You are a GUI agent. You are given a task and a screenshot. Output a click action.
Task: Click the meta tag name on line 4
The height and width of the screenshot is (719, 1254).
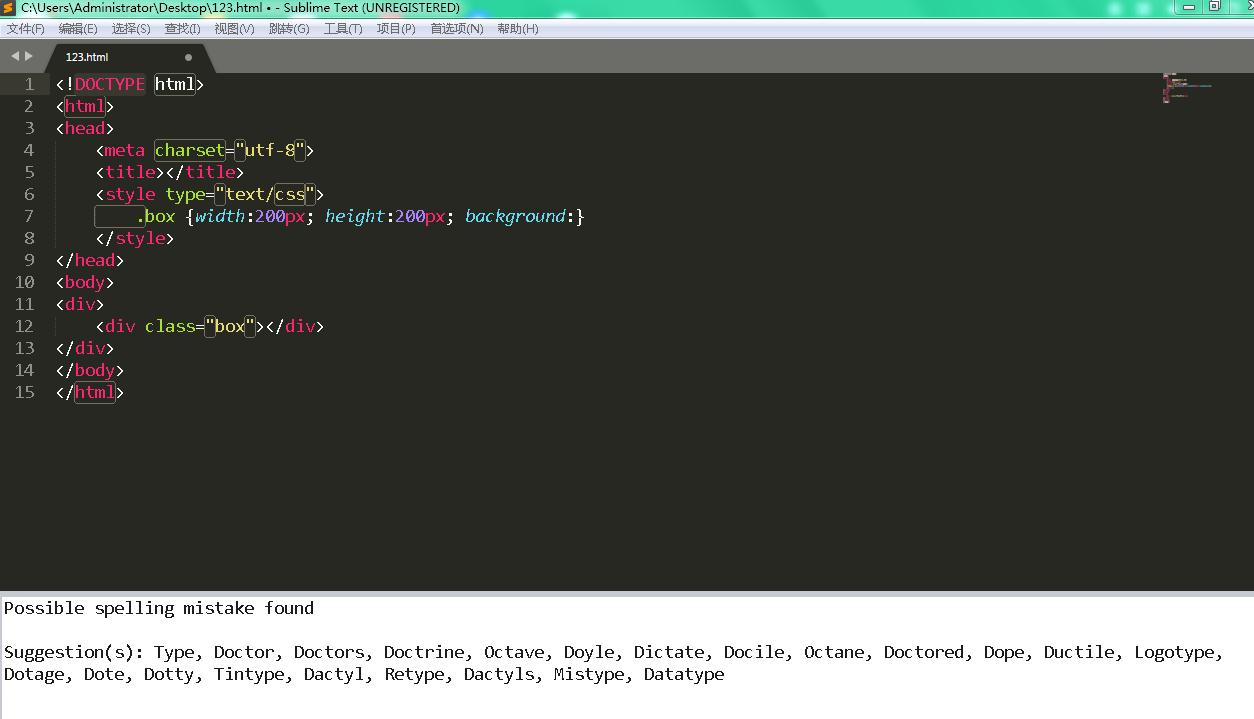point(124,150)
